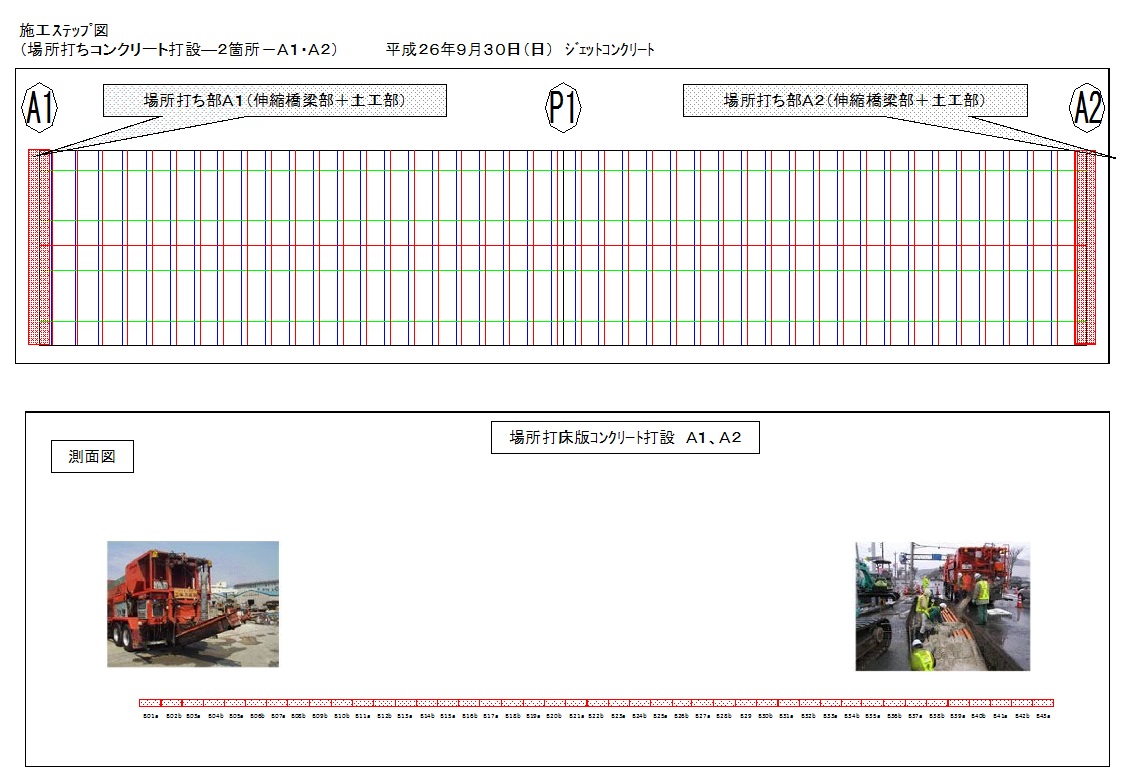Select the hatched A2 cast-in-place area in plan
This screenshot has width=1129, height=781.
(1085, 247)
